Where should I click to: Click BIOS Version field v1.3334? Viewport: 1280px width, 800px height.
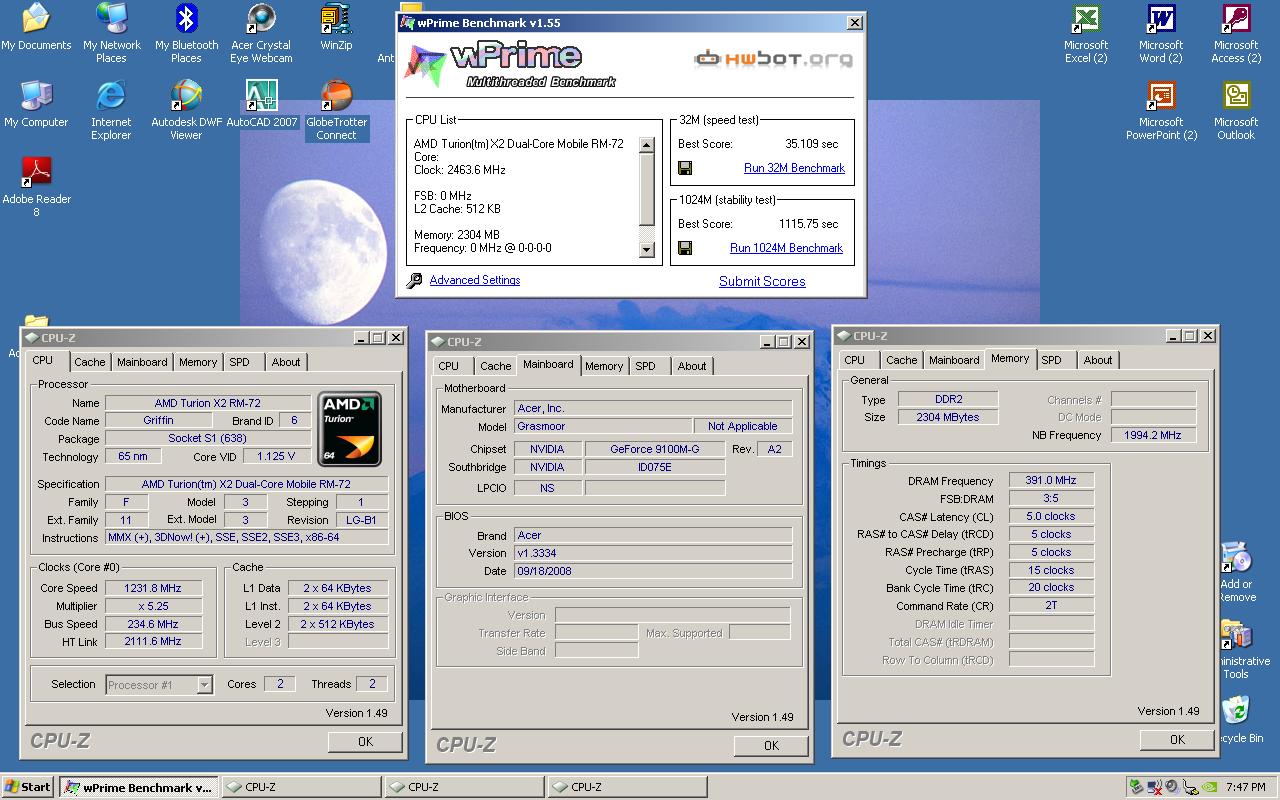(653, 553)
